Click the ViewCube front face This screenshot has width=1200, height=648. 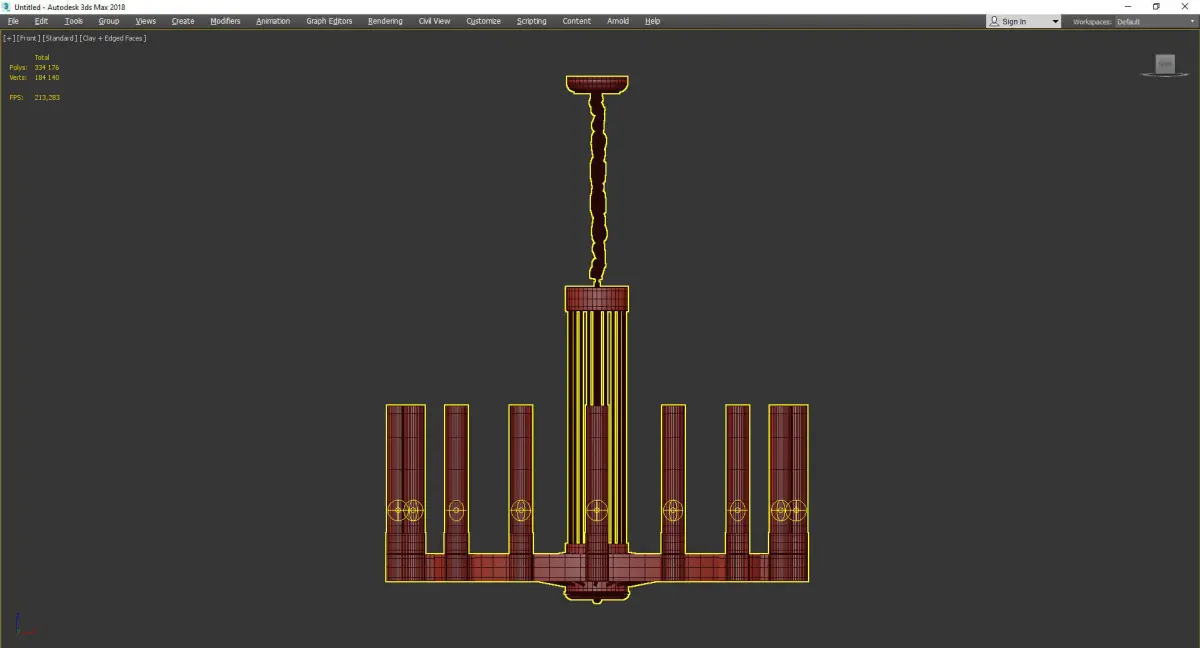click(x=1165, y=64)
